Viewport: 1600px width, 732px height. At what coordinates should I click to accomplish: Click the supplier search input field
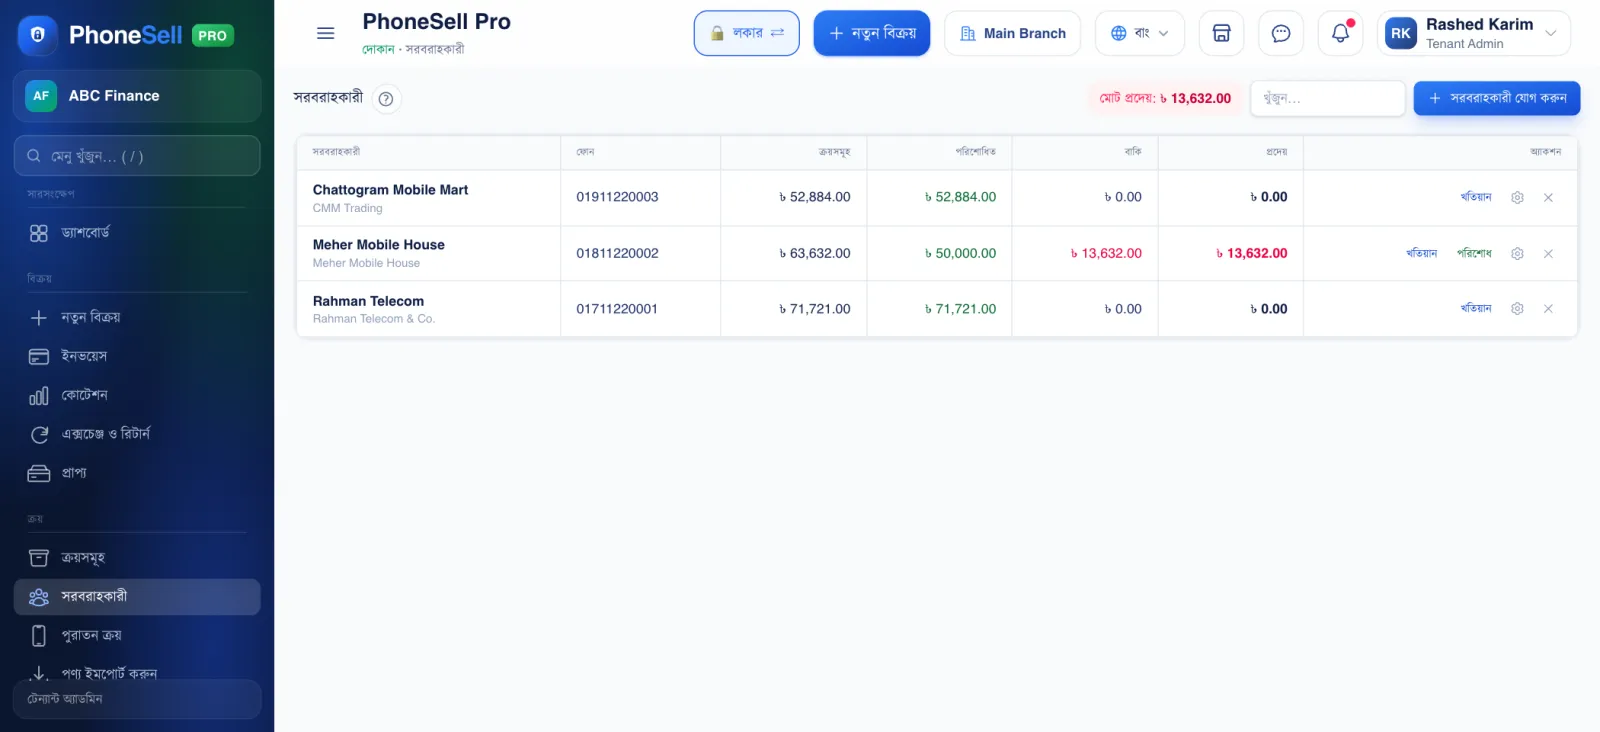[x=1327, y=98]
